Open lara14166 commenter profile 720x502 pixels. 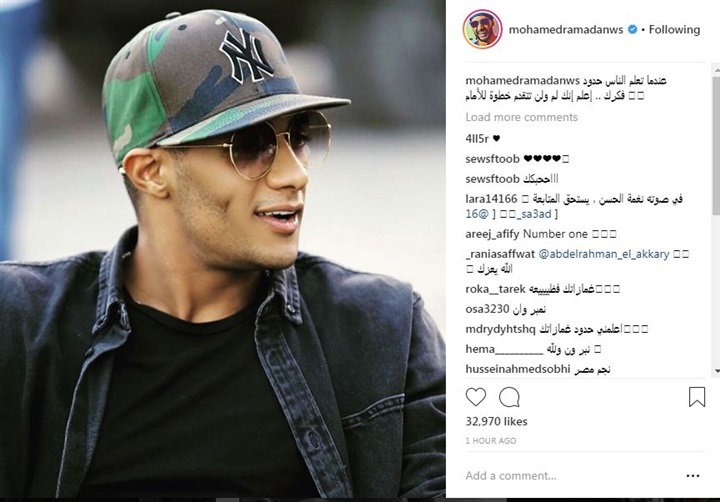tap(491, 199)
